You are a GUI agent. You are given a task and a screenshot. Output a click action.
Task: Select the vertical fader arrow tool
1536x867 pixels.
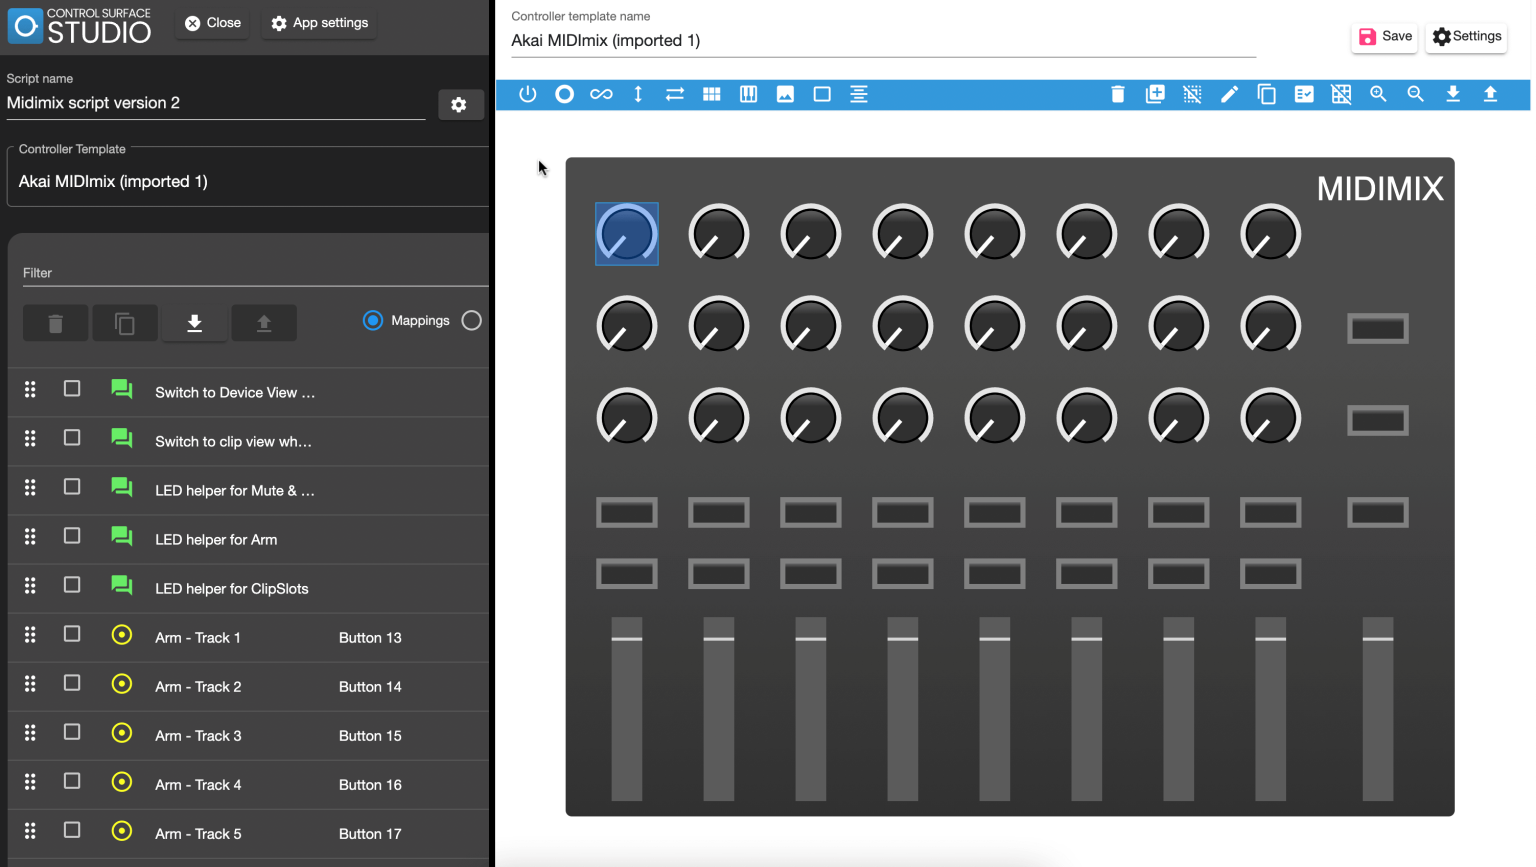[638, 94]
